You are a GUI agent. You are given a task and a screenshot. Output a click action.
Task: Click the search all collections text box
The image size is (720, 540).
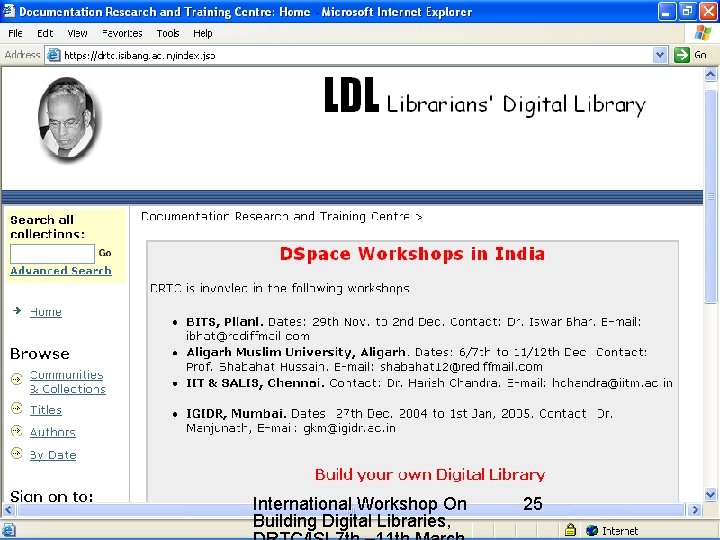tap(52, 253)
